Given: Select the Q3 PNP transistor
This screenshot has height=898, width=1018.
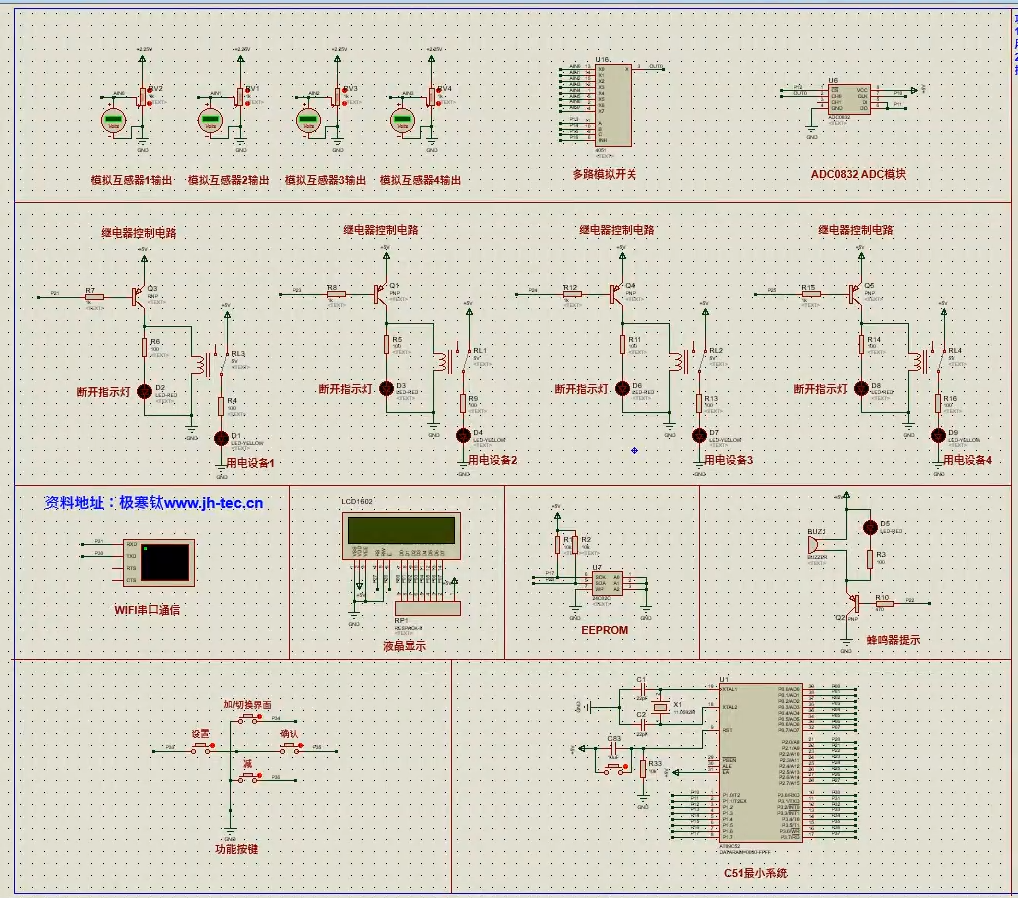Looking at the screenshot, I should (x=138, y=297).
